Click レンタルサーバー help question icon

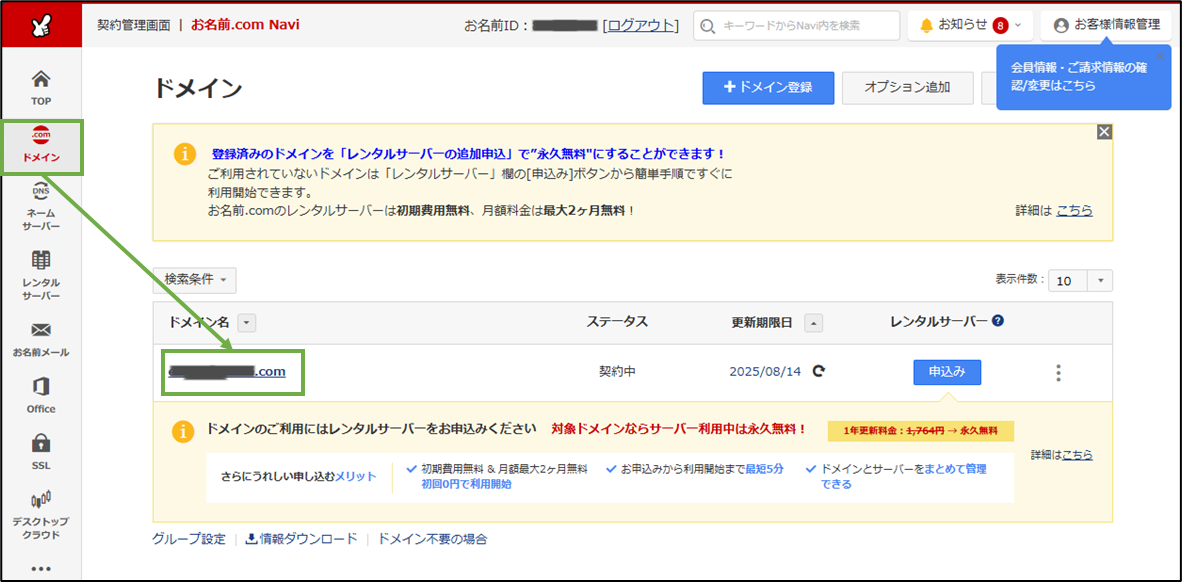998,320
